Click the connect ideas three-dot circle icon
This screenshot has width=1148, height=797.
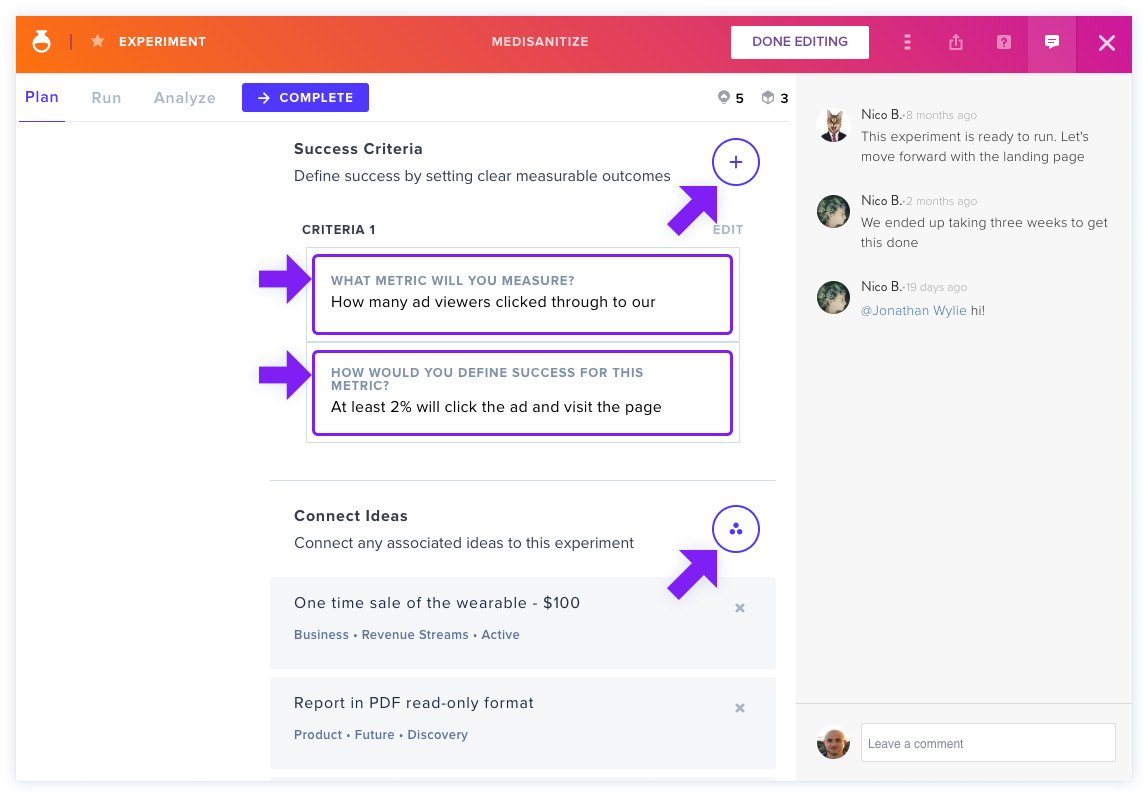pyautogui.click(x=736, y=529)
